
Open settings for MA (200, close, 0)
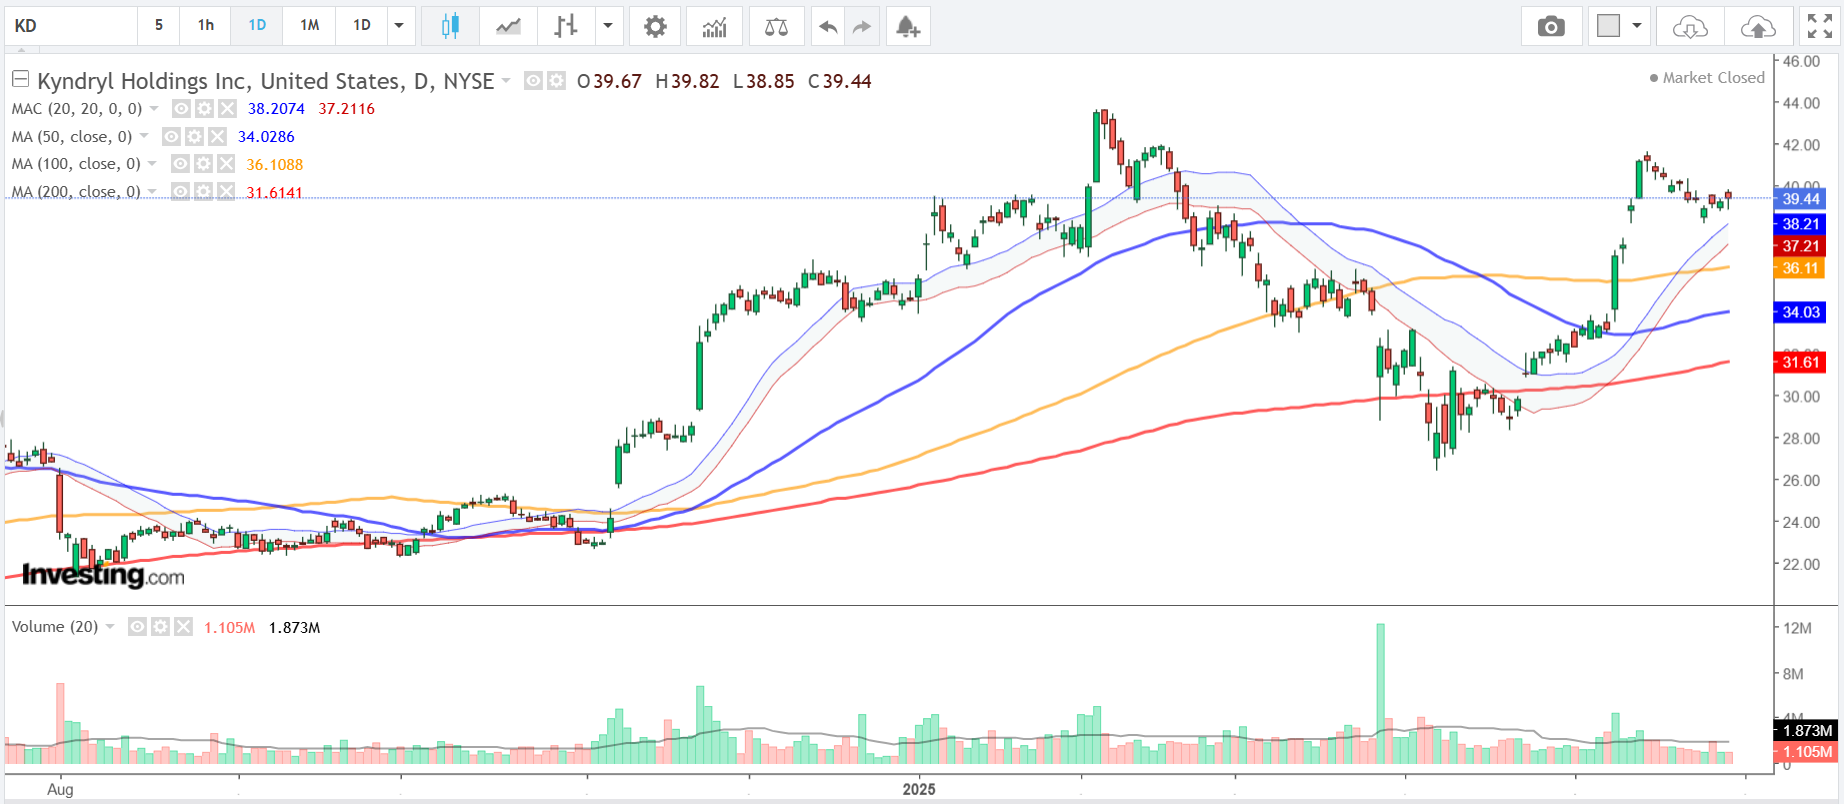click(x=203, y=191)
